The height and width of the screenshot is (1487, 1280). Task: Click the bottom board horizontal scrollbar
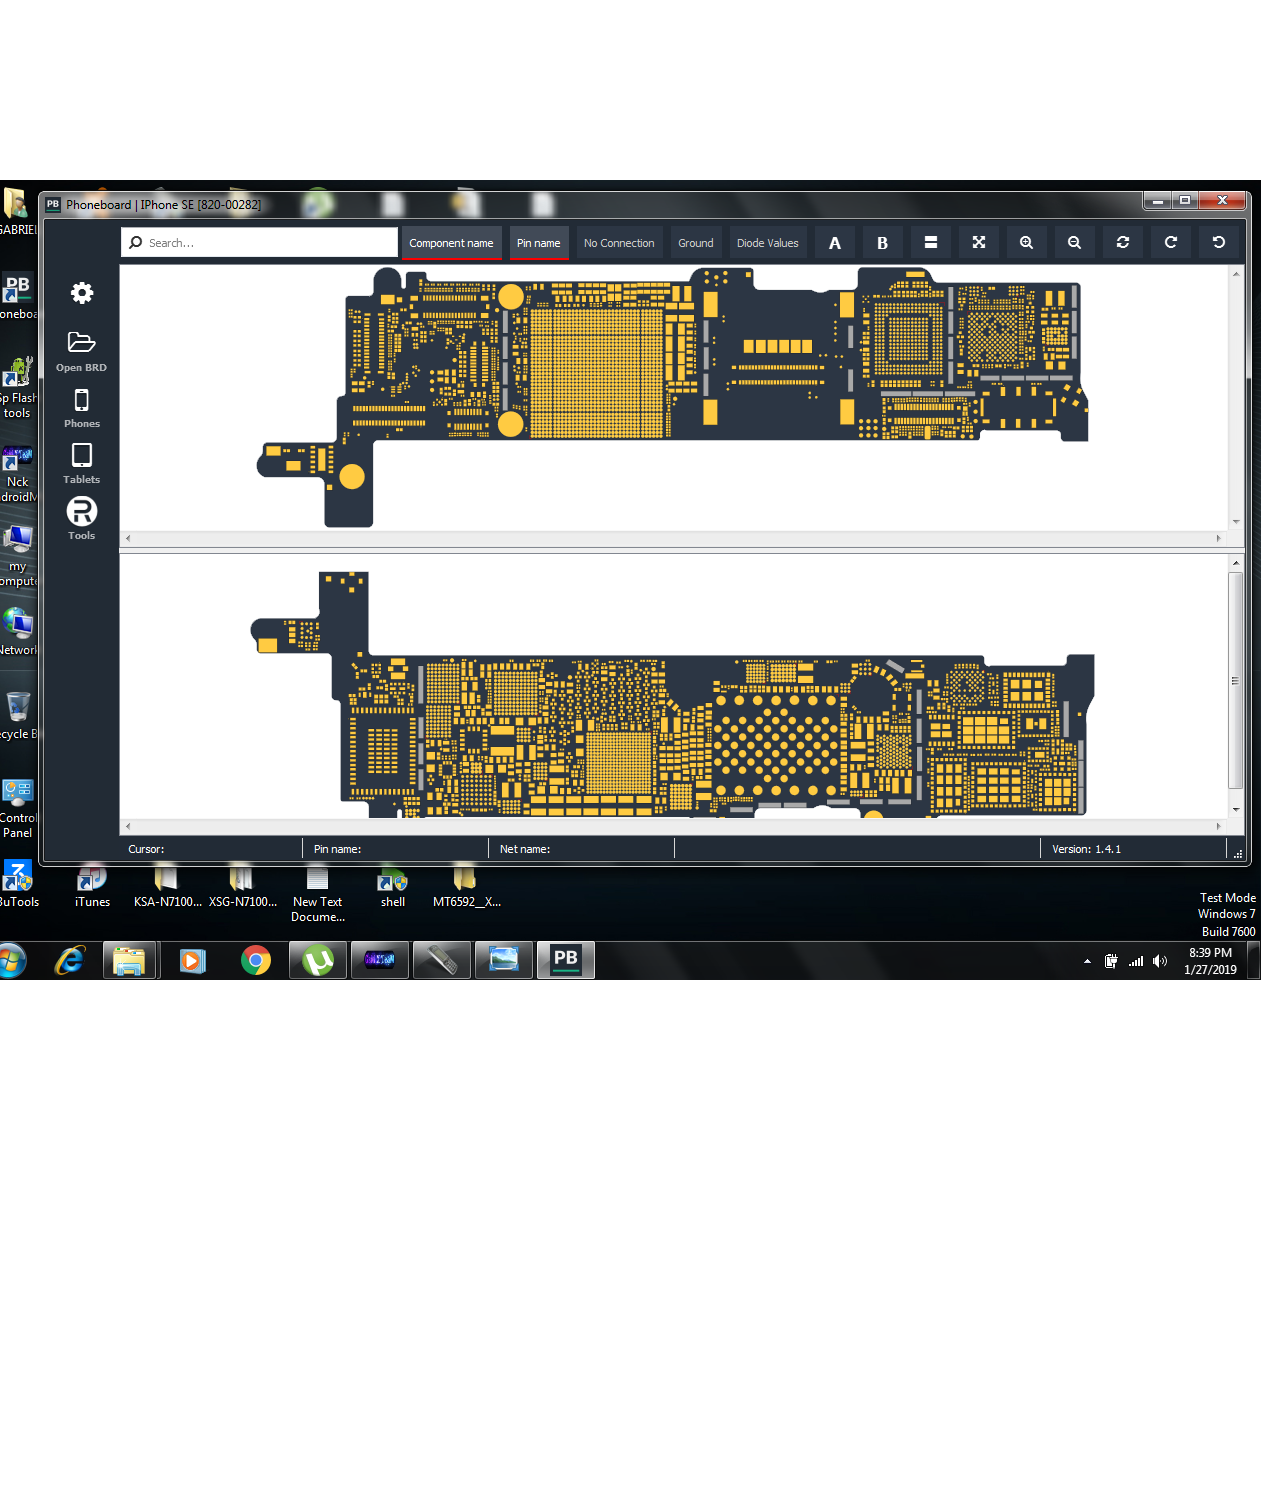(673, 826)
